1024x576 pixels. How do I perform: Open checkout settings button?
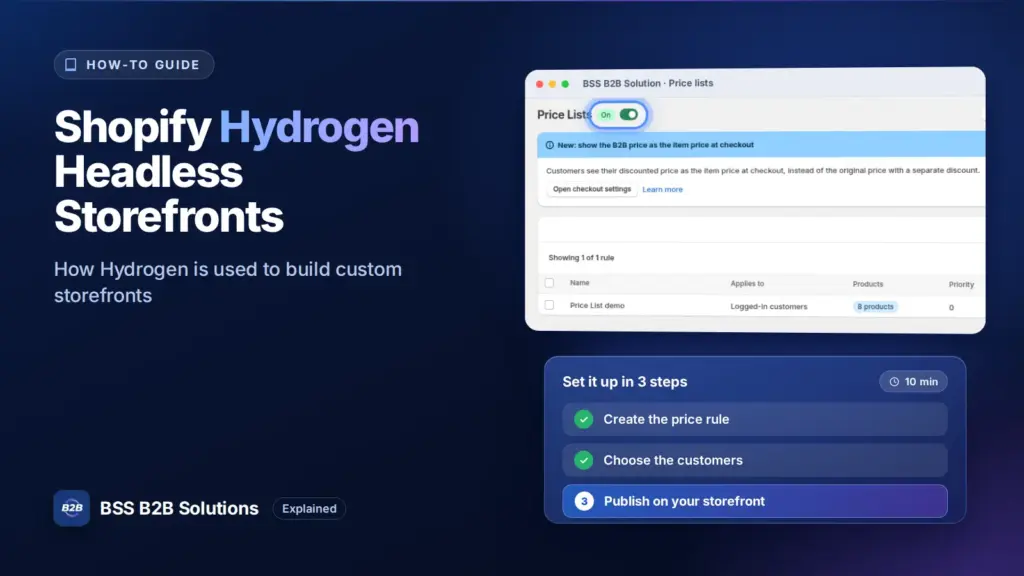[x=592, y=189]
